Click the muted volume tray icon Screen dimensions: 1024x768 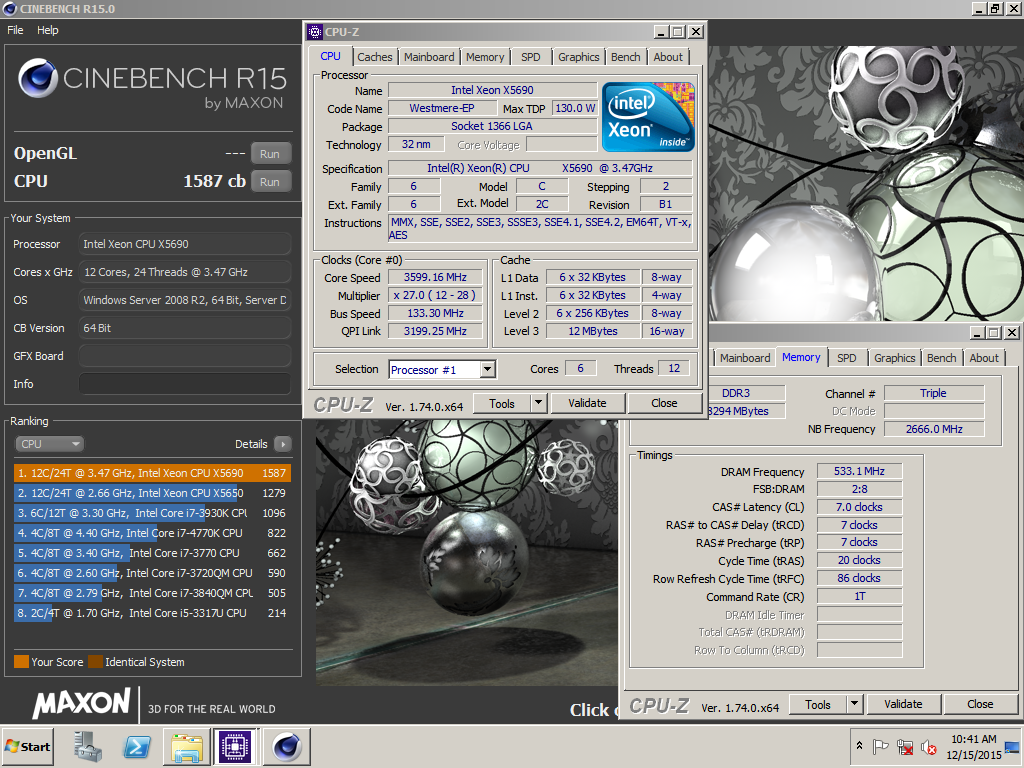(x=928, y=746)
